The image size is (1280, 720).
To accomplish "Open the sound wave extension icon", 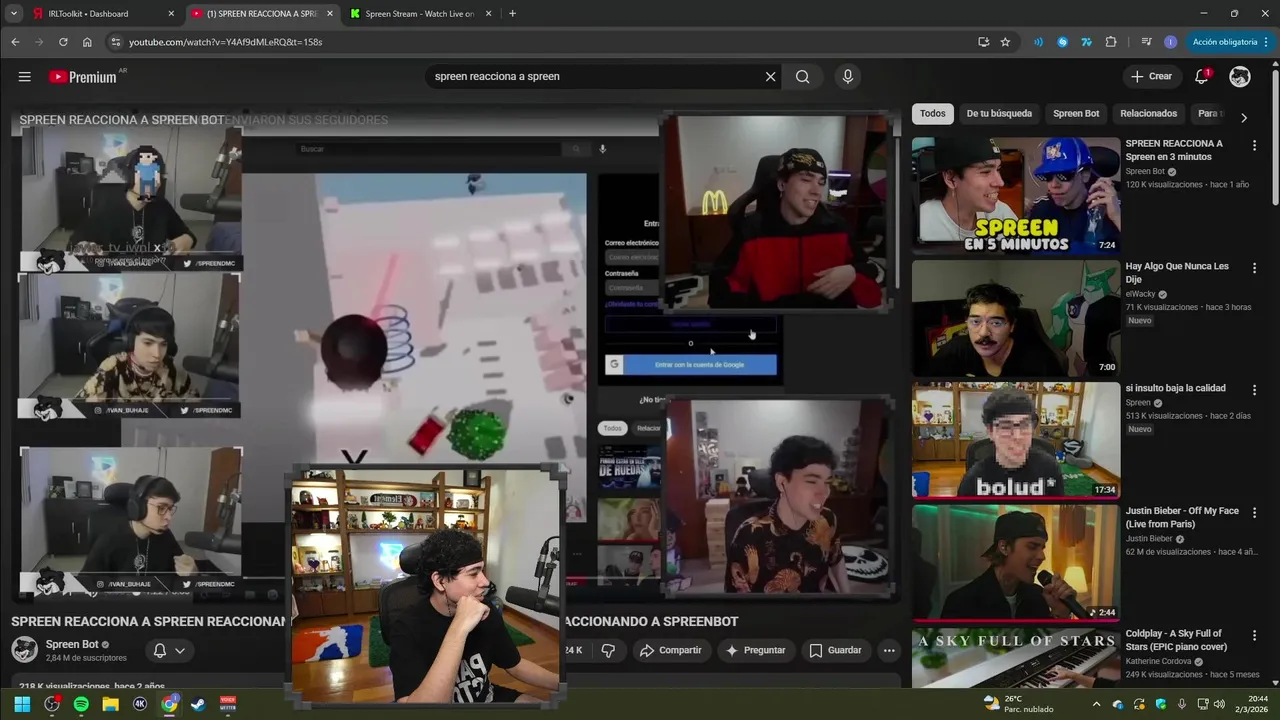I will point(1038,42).
